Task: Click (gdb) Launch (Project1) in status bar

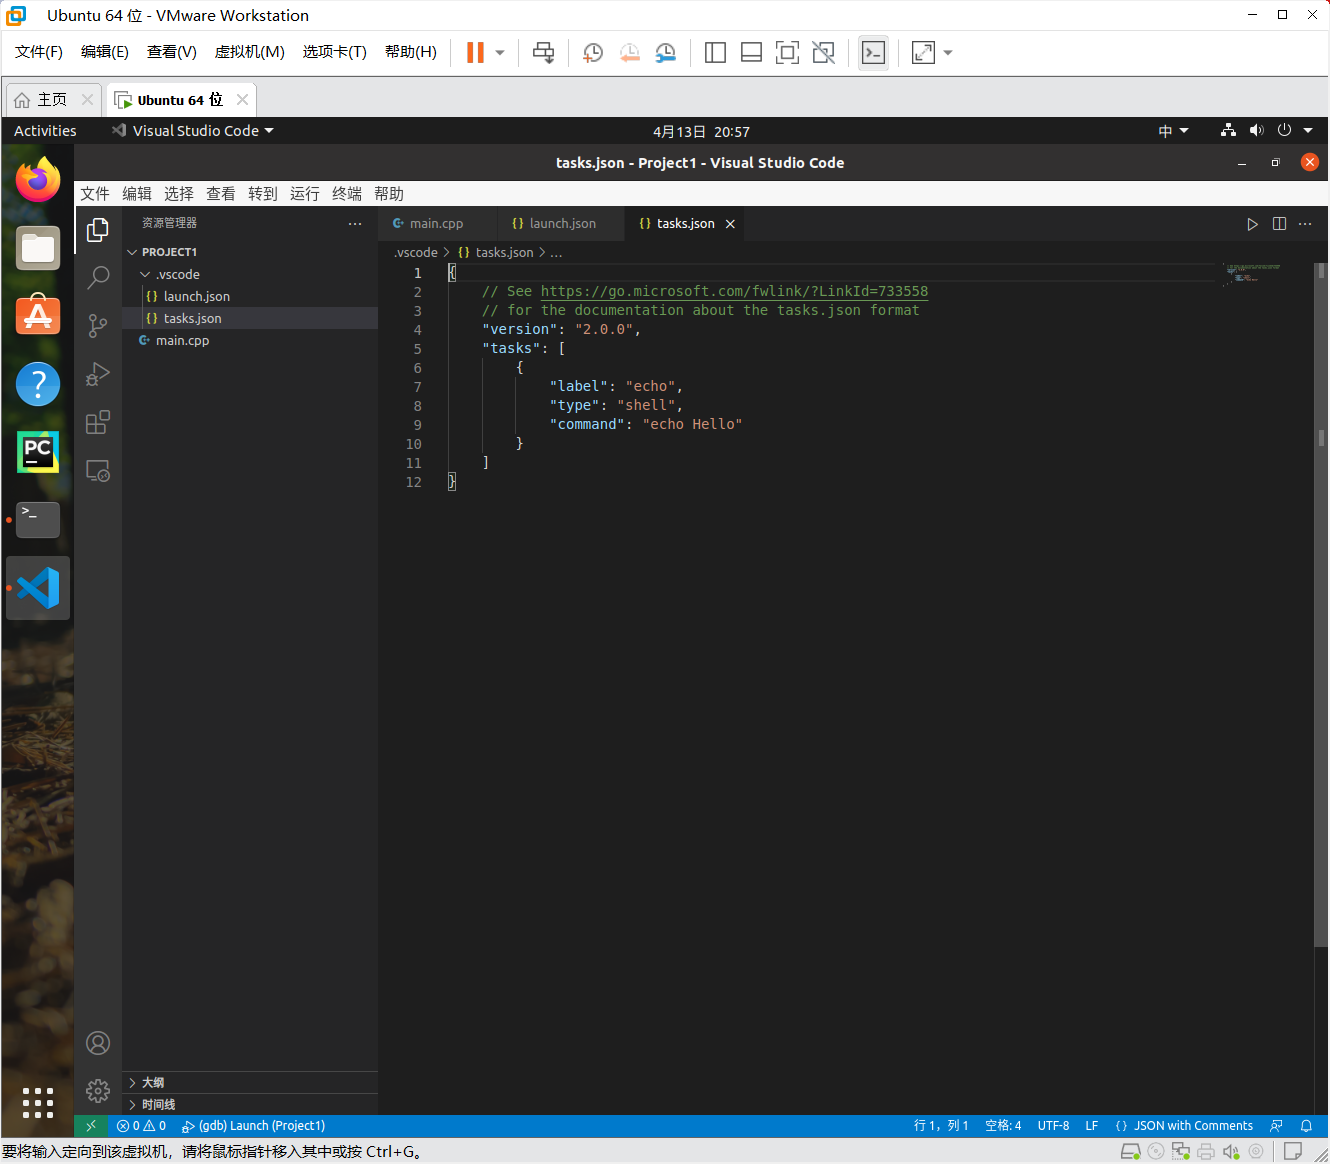Action: [254, 1126]
